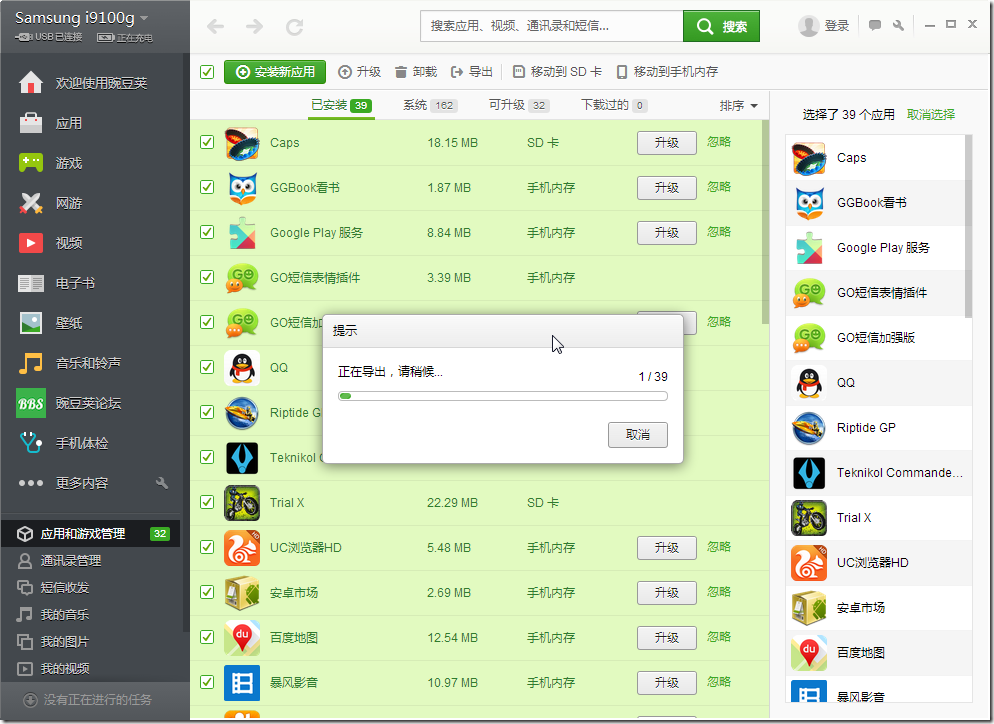Uncheck the QQ app checkbox
Image resolution: width=994 pixels, height=724 pixels.
(207, 367)
